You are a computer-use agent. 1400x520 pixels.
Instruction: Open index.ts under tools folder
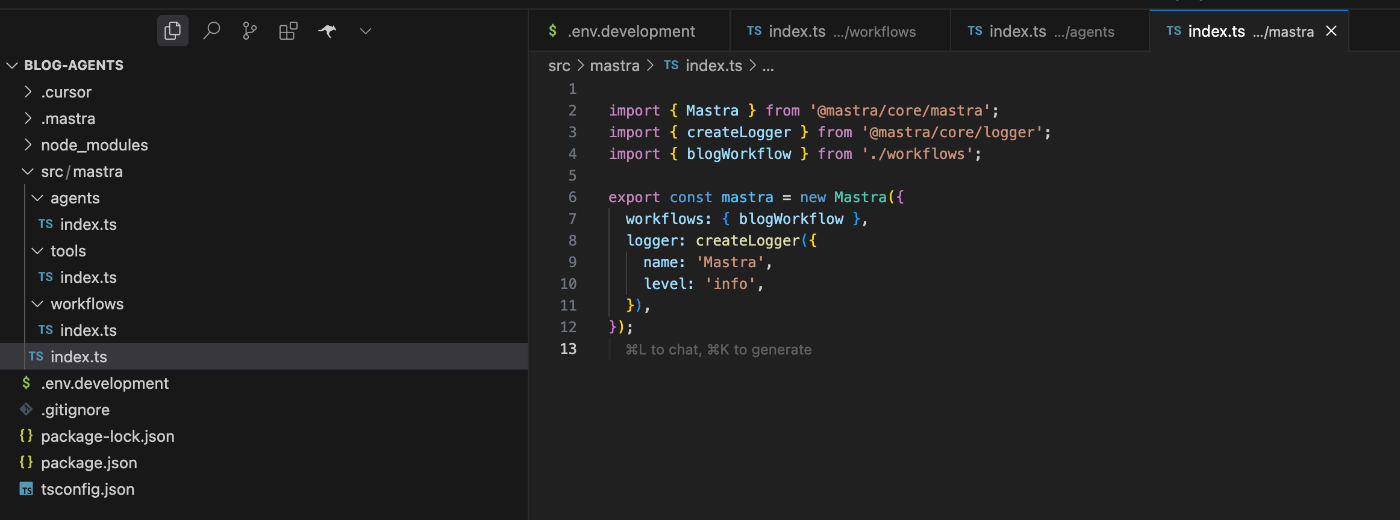tap(264, 277)
